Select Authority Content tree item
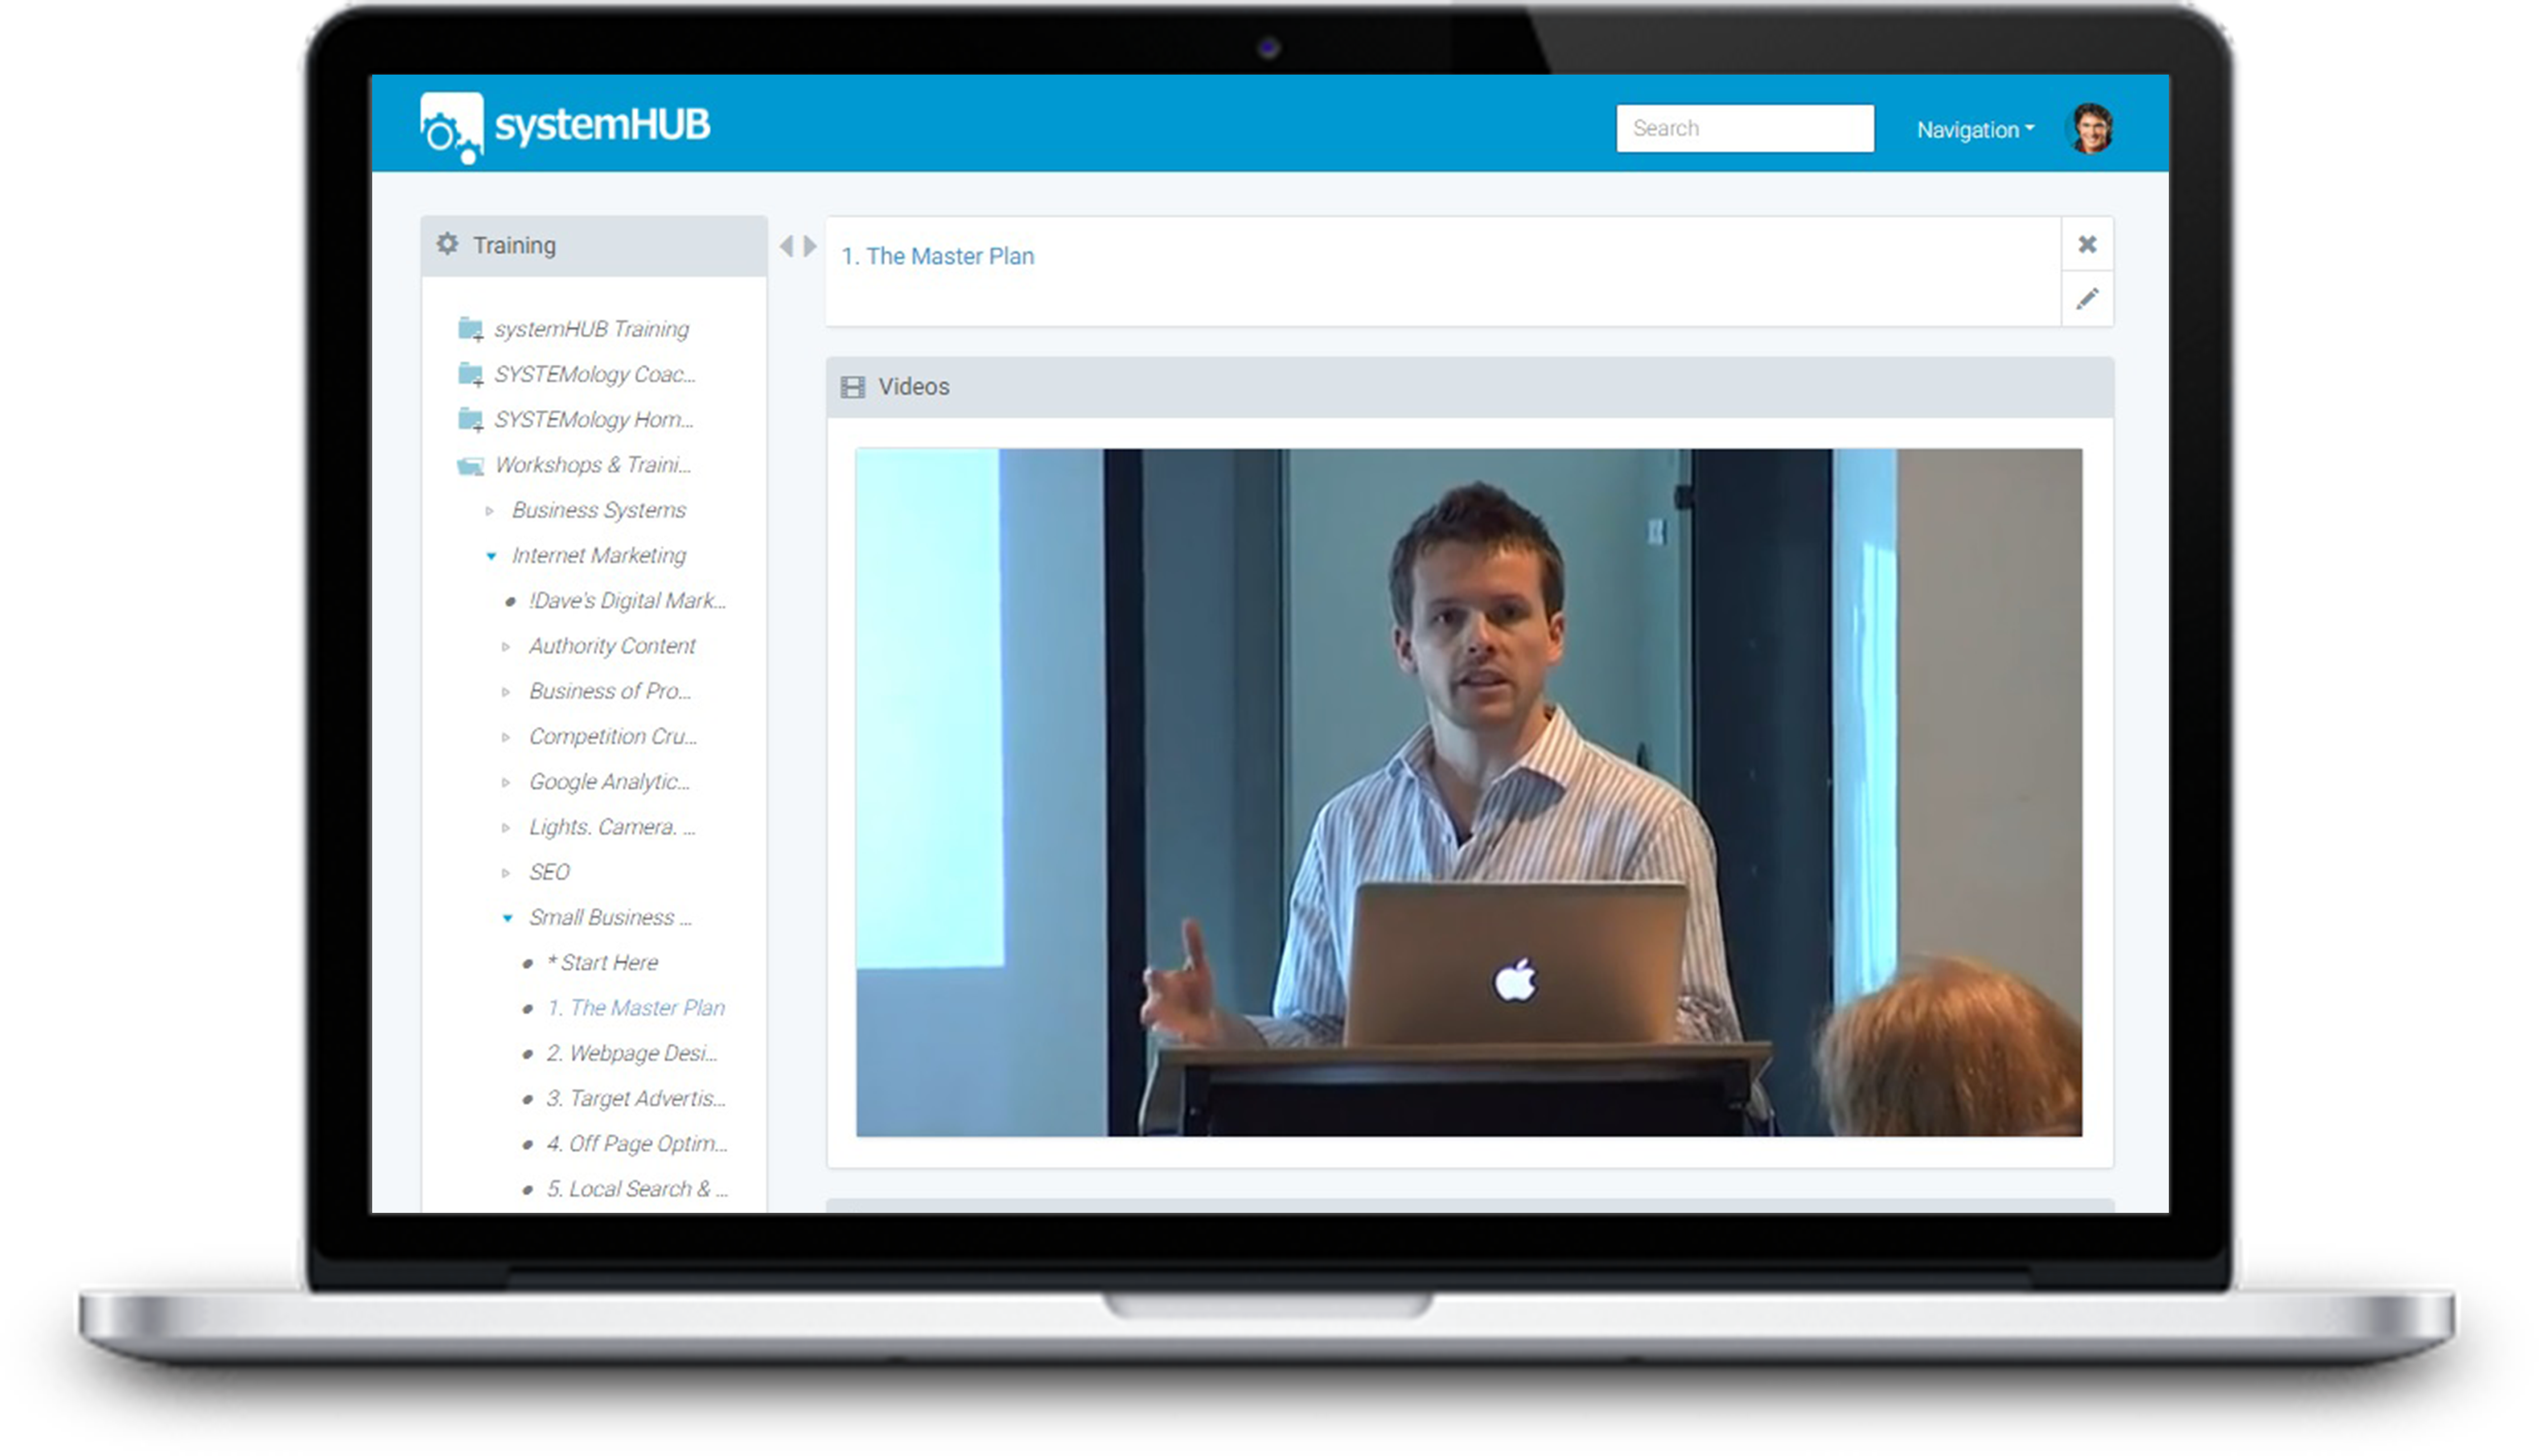Image resolution: width=2539 pixels, height=1456 pixels. pos(611,646)
